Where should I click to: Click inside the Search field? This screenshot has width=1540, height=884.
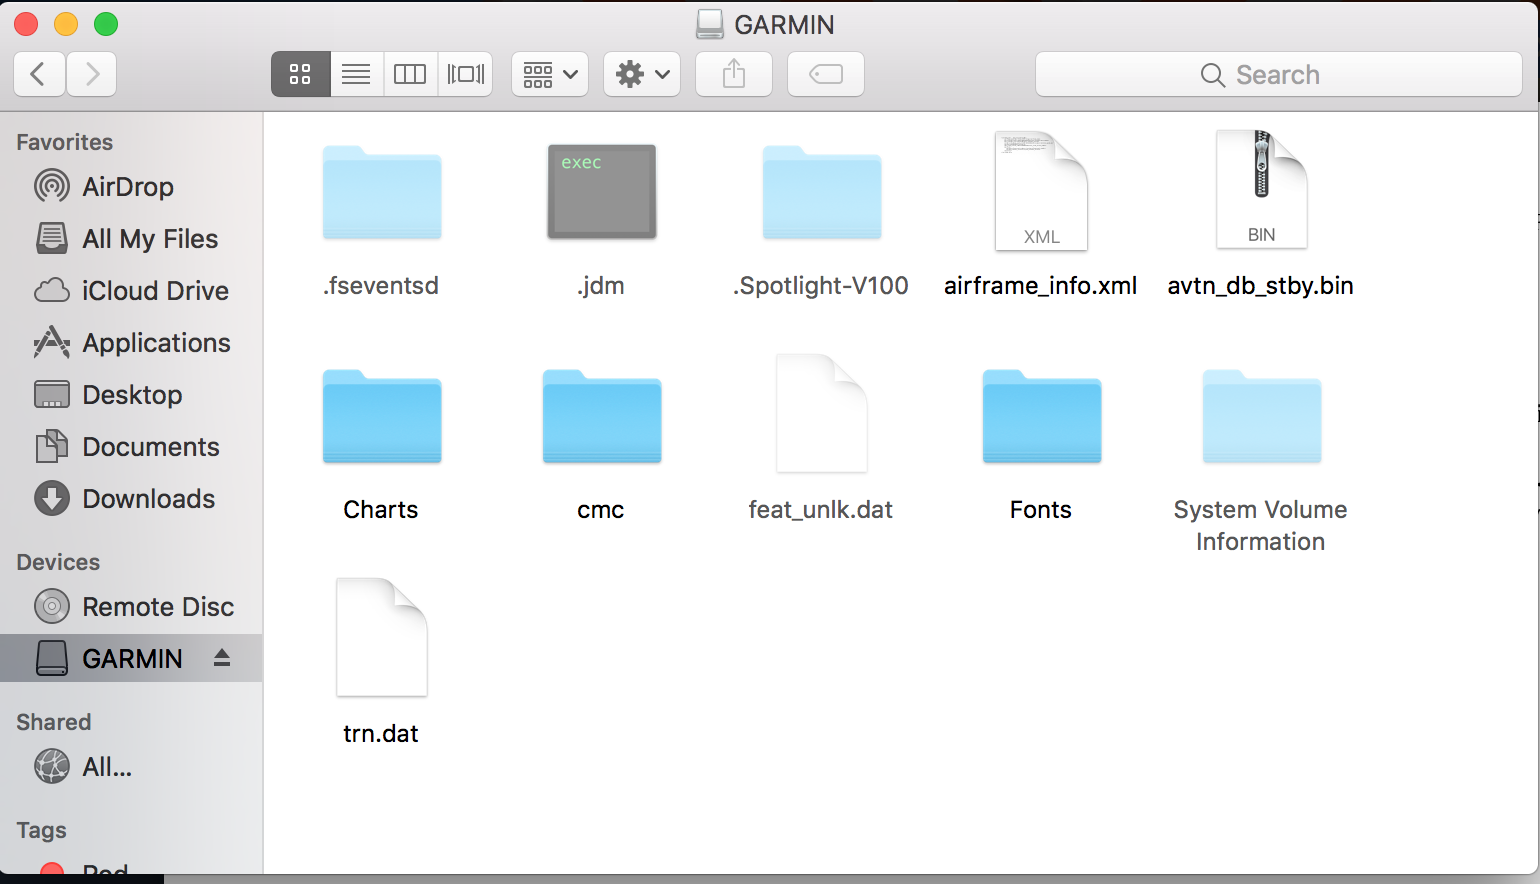[1278, 74]
